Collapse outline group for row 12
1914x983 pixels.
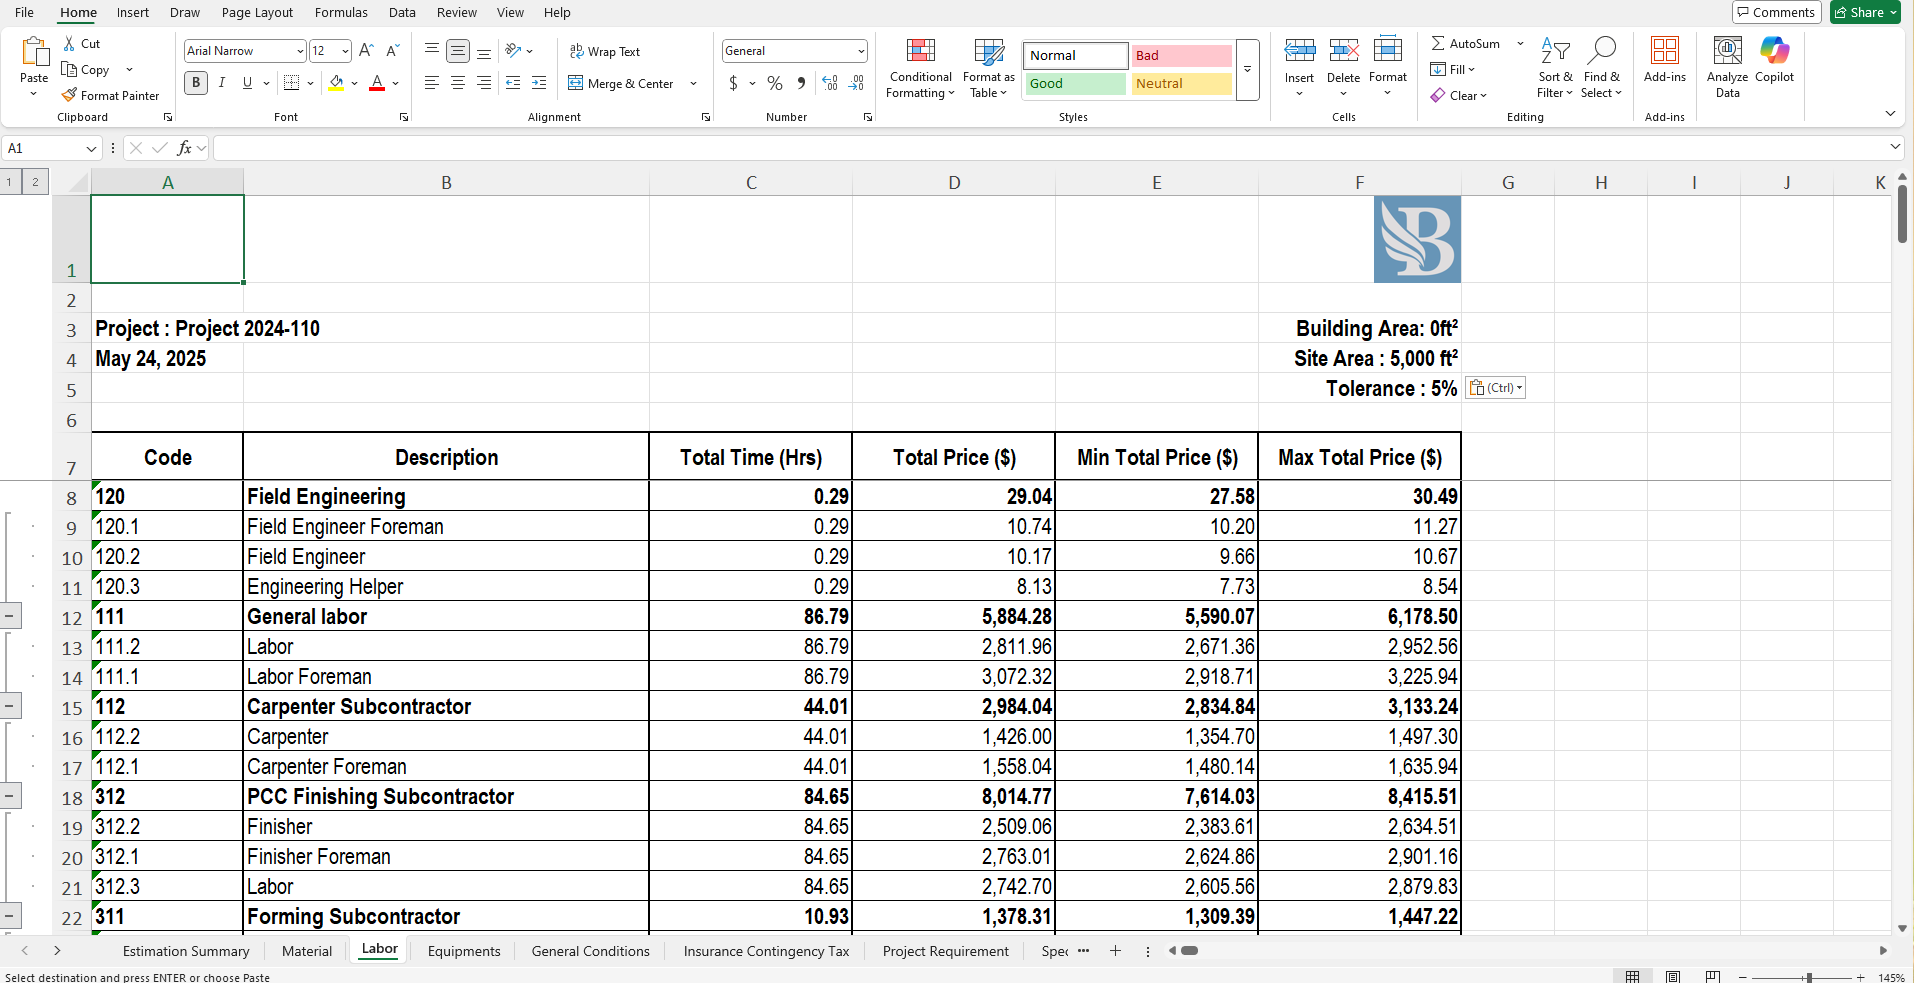9,616
